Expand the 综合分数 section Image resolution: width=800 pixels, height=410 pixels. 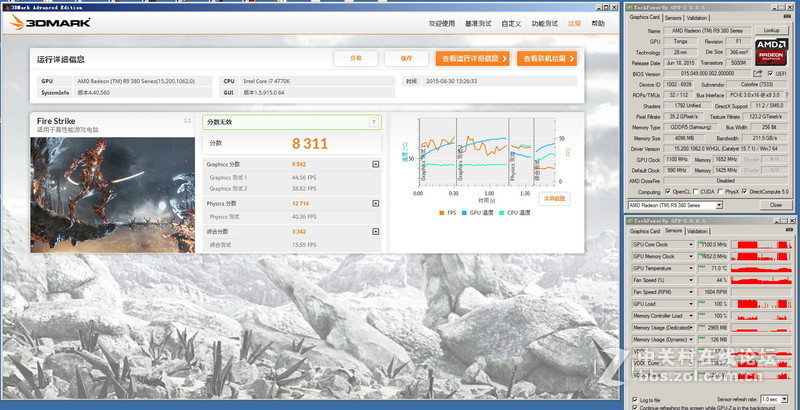(x=376, y=232)
